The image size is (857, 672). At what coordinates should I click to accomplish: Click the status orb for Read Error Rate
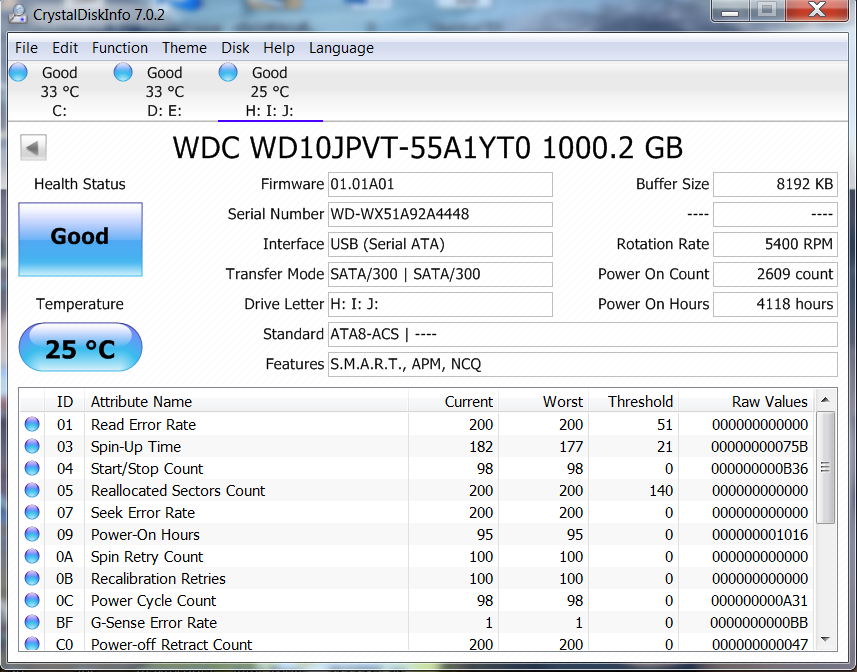coord(32,424)
